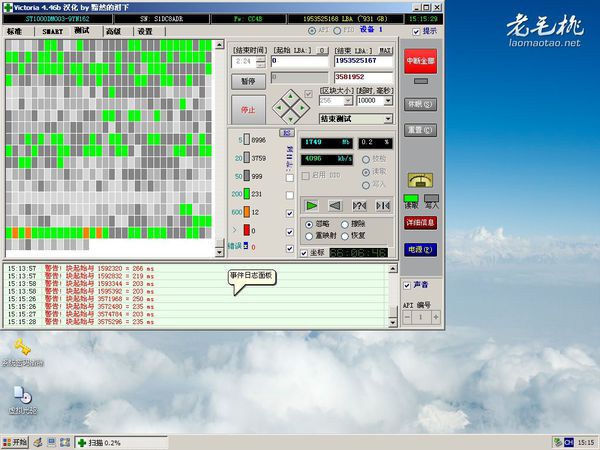Open the timeout 10000 dropdown
Image resolution: width=600 pixels, height=450 pixels.
388,101
